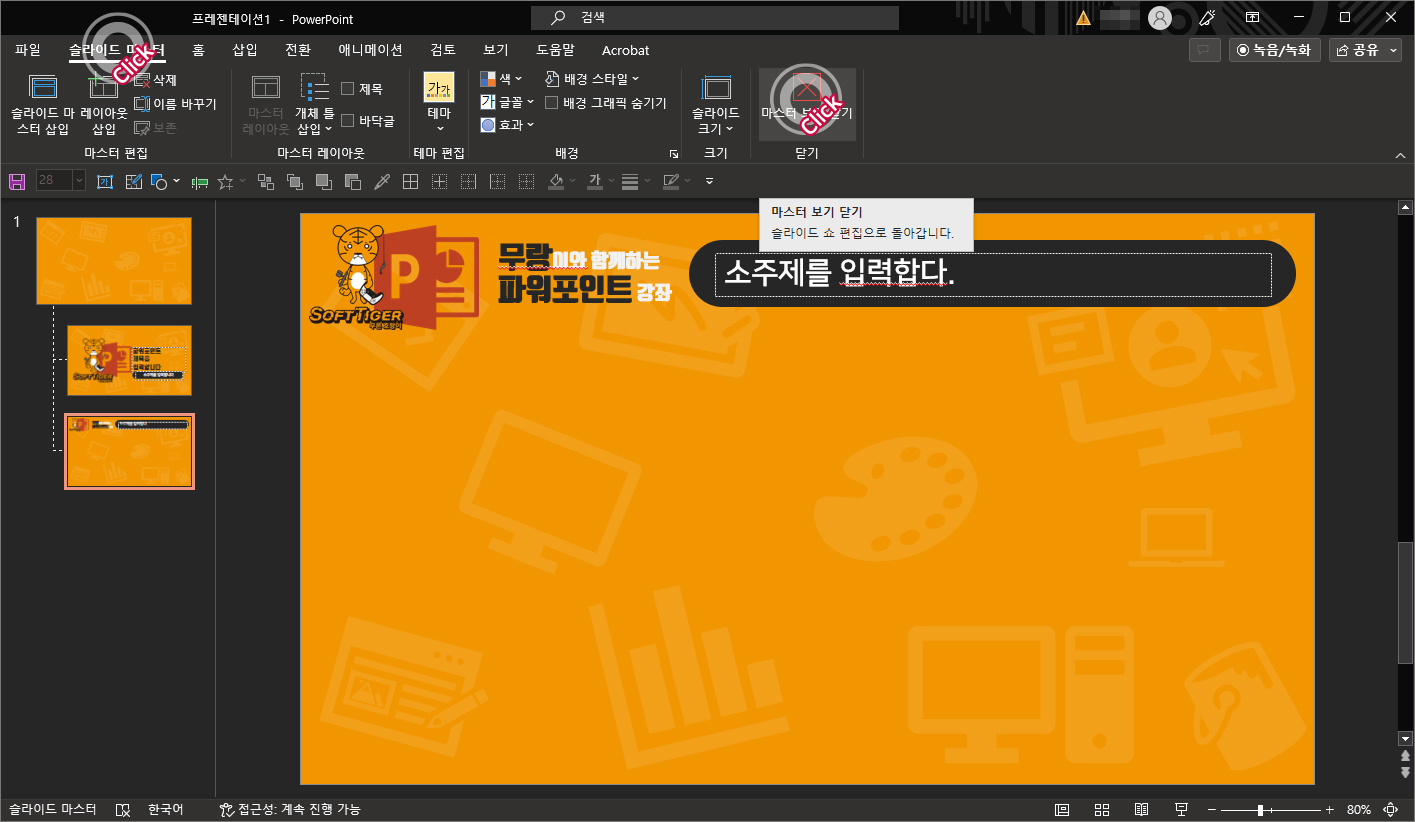Select the first master slide thumbnail
This screenshot has height=822, width=1415.
(x=114, y=261)
